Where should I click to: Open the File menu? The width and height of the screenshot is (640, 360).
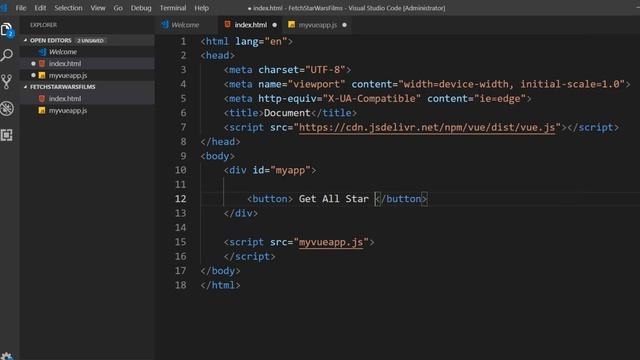click(x=21, y=8)
